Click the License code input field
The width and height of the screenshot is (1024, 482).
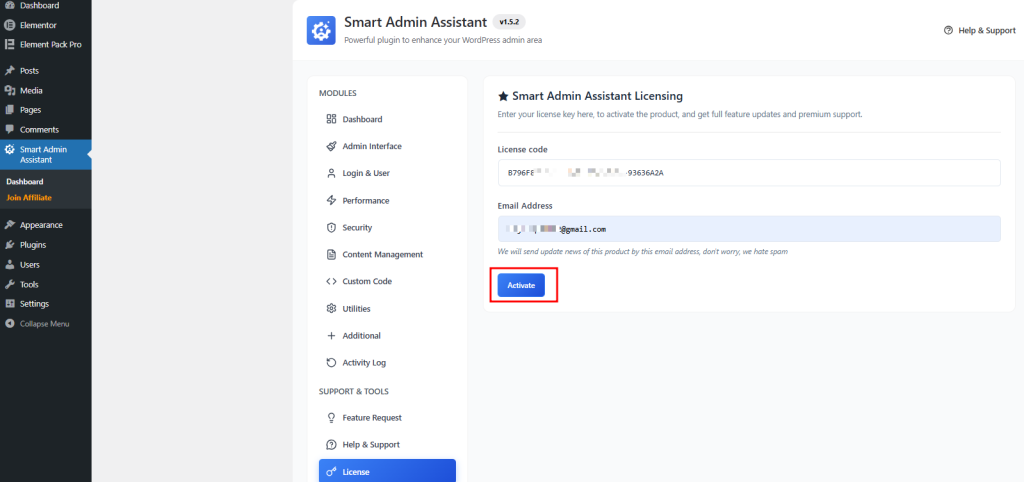pos(749,173)
